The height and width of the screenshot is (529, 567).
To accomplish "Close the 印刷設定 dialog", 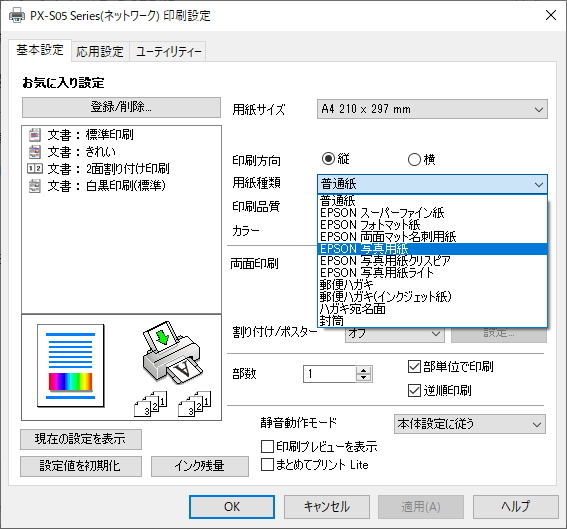I will (x=551, y=15).
